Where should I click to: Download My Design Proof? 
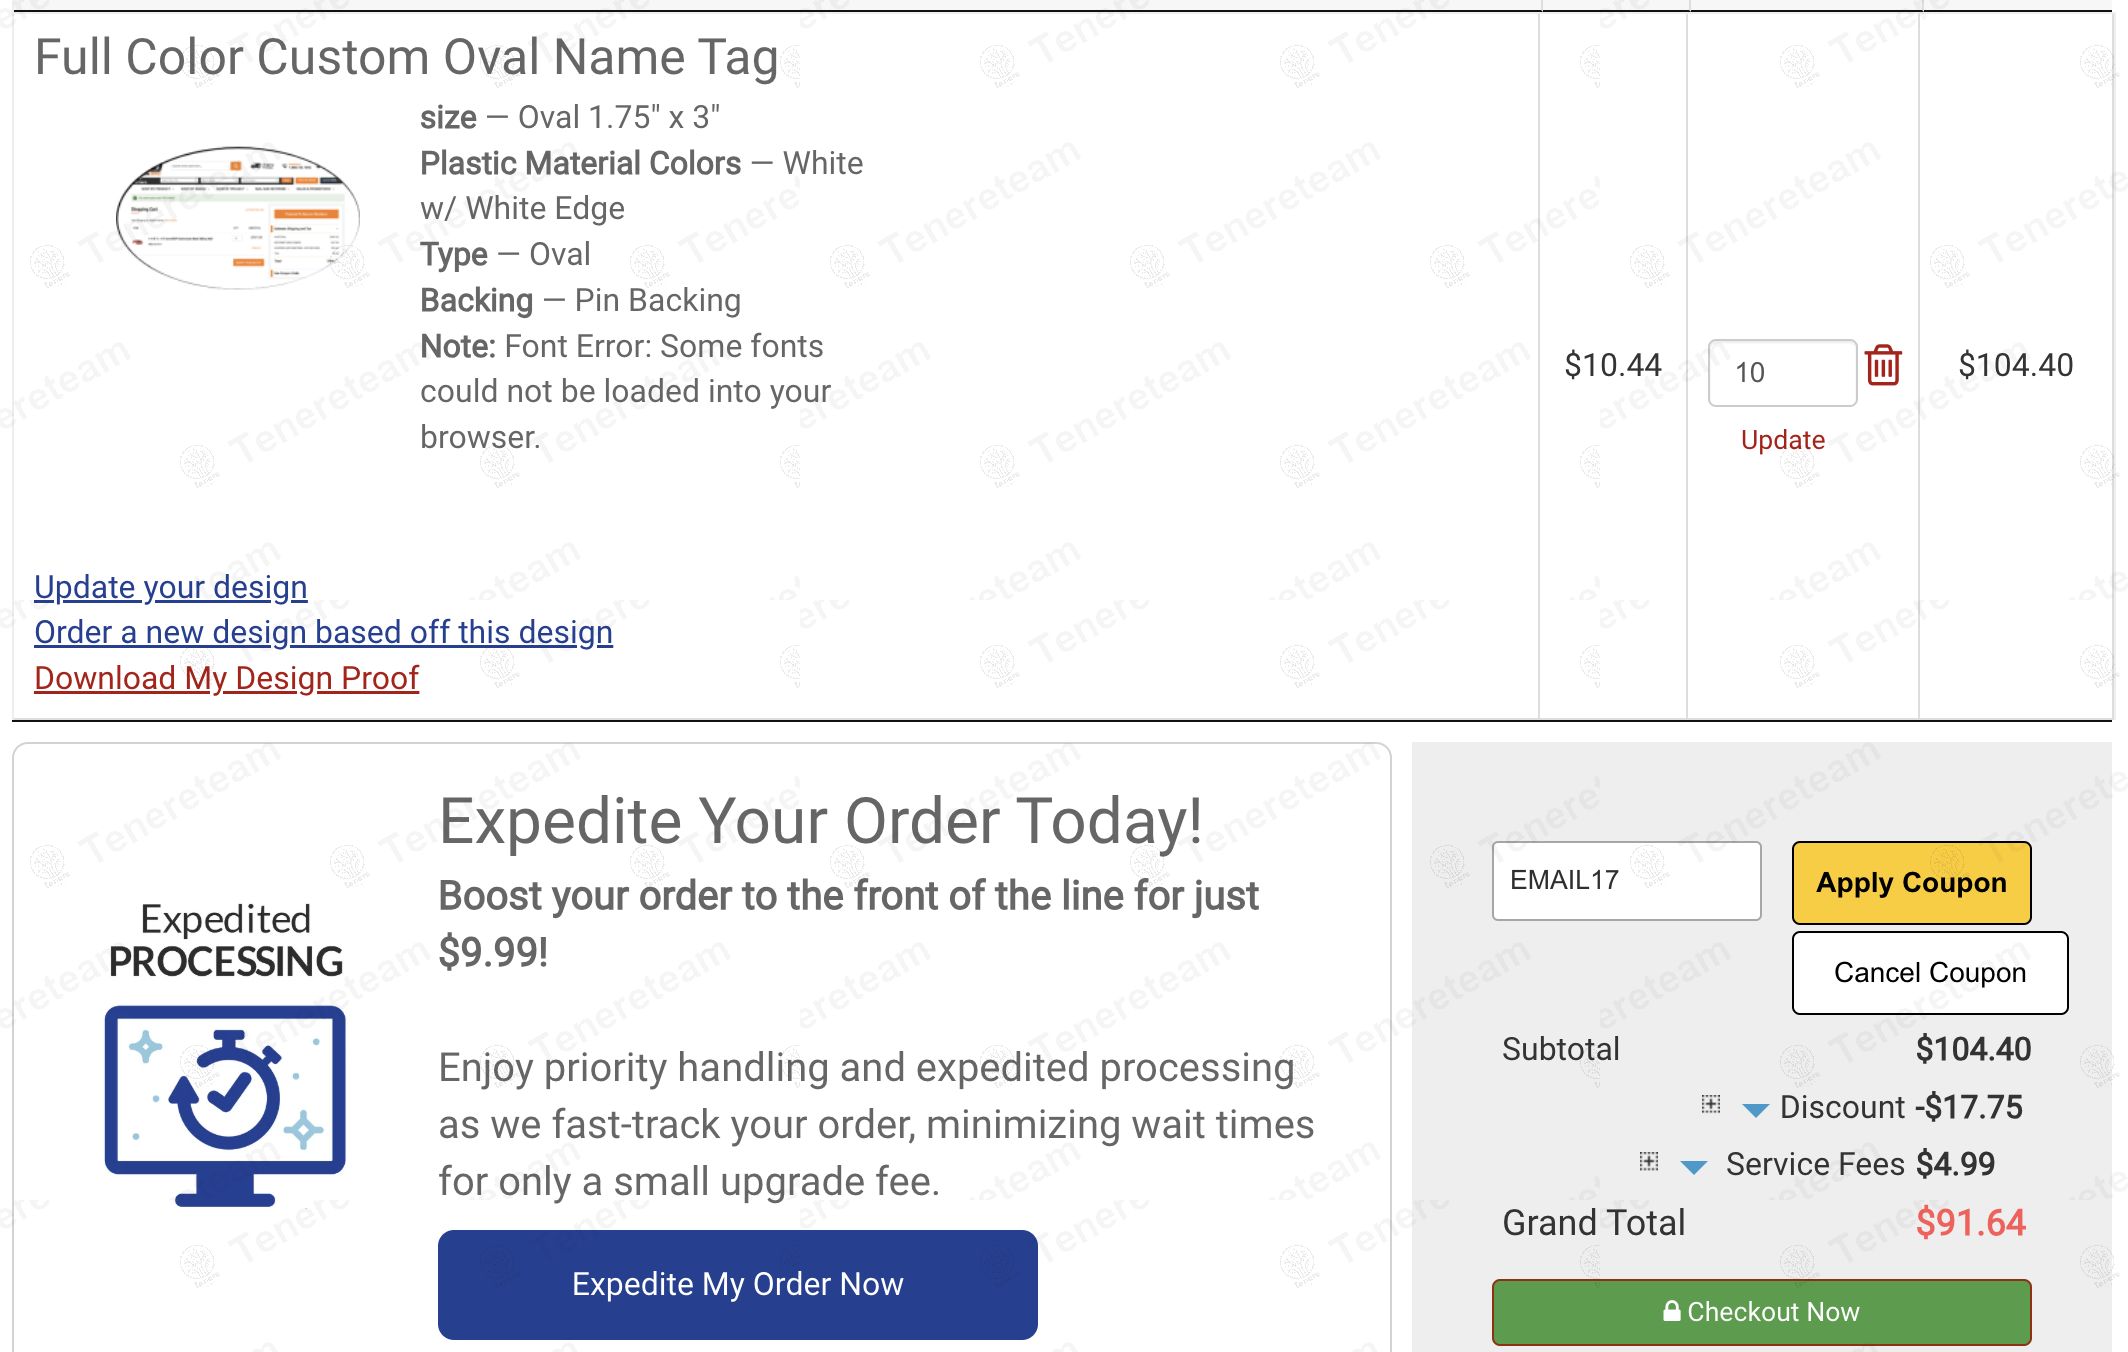(226, 678)
